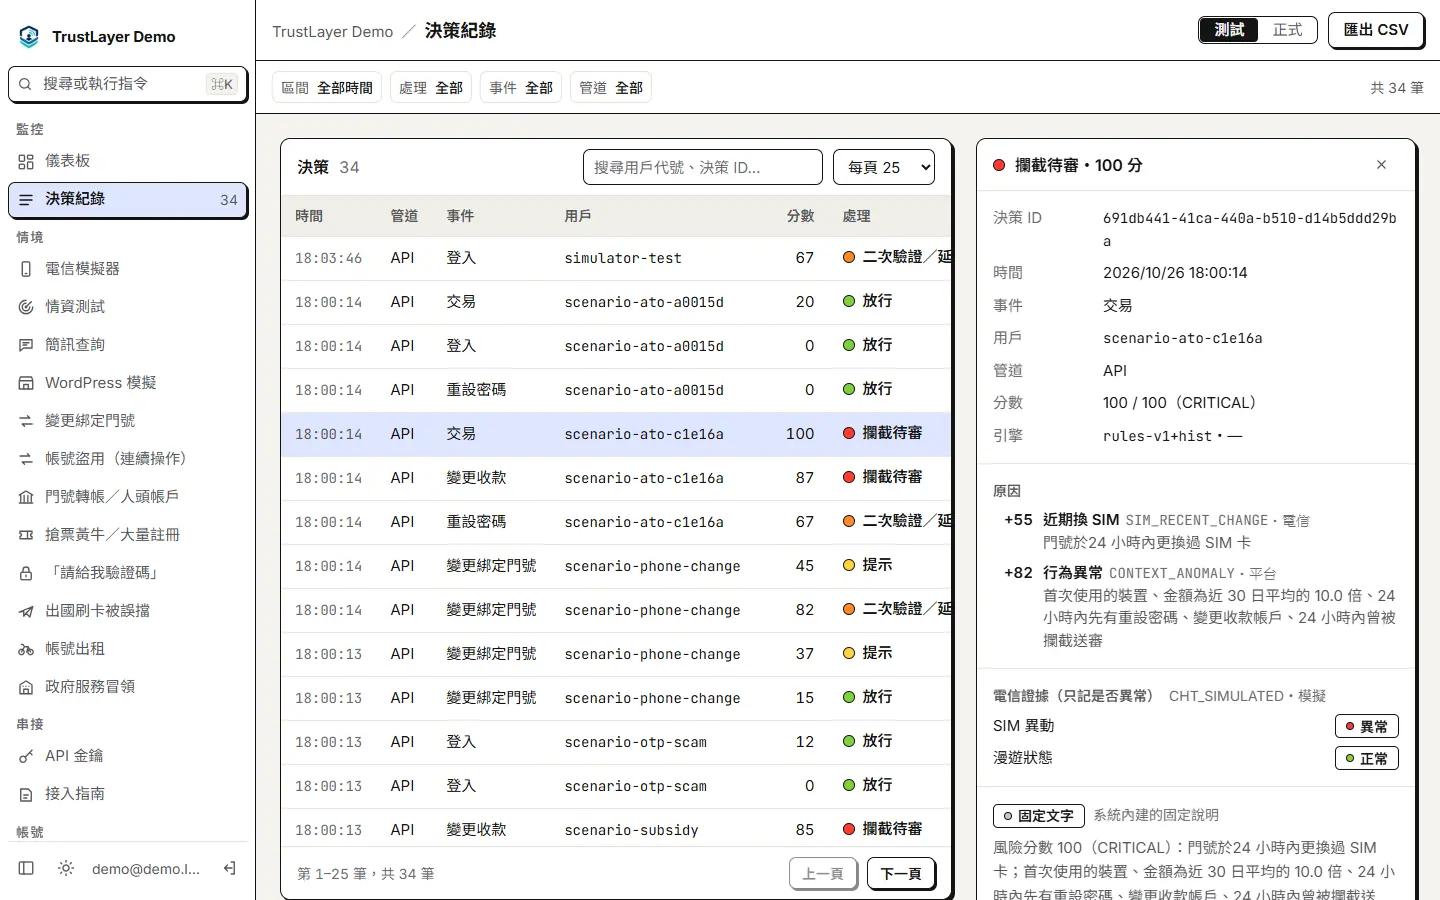Click the 接入指南 document icon
The image size is (1440, 900).
click(x=26, y=794)
